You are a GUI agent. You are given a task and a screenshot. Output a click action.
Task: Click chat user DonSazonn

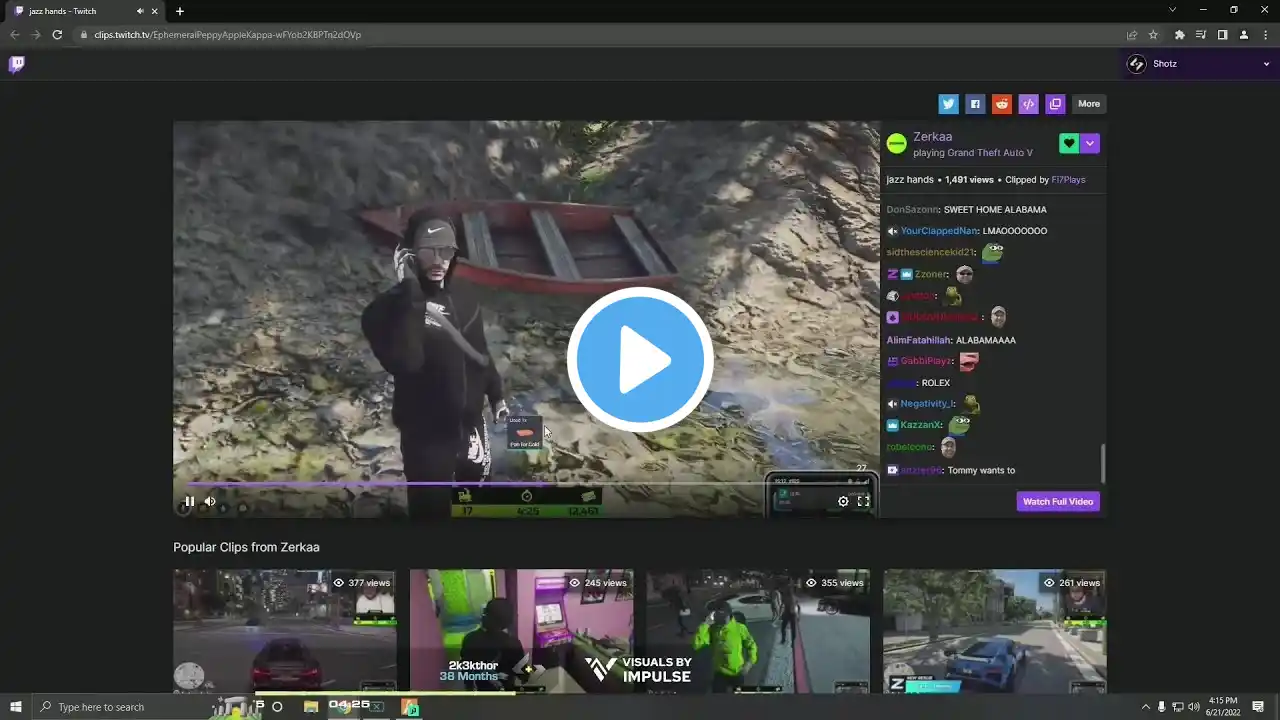(912, 210)
